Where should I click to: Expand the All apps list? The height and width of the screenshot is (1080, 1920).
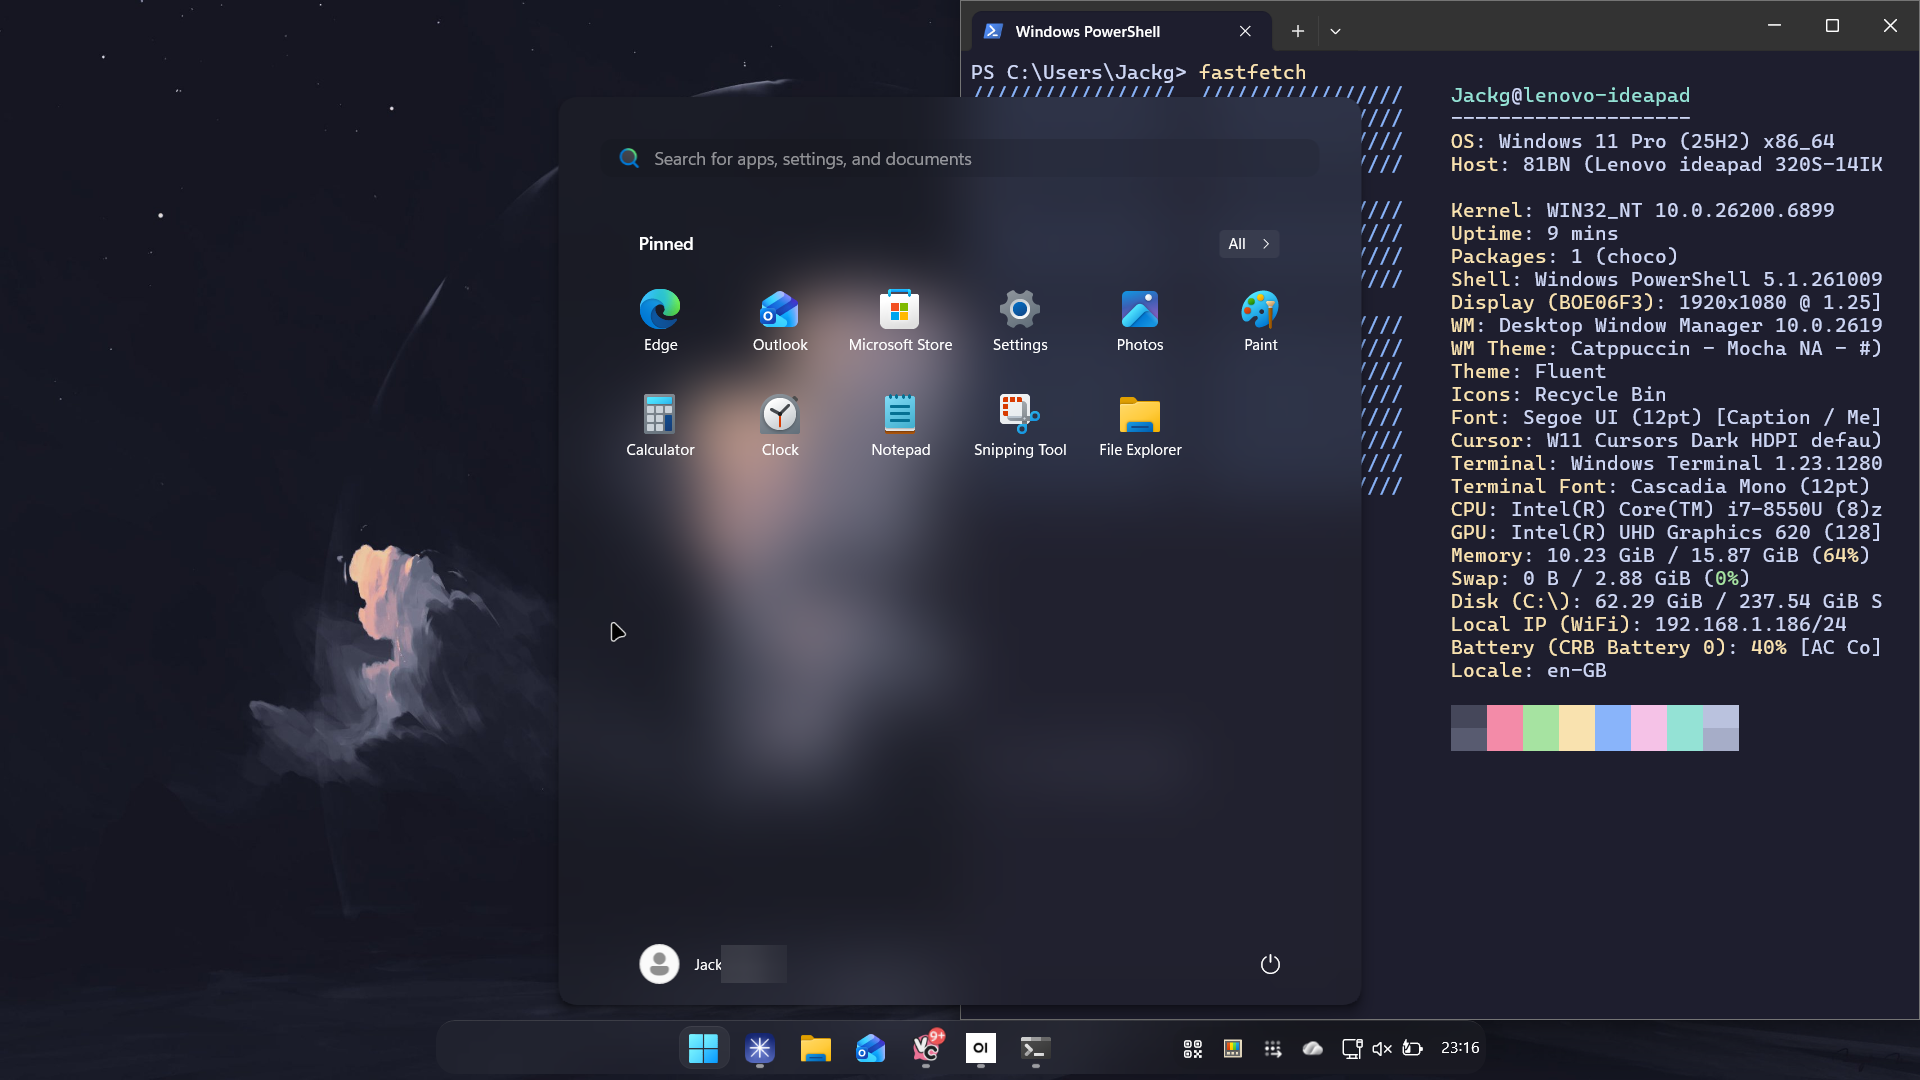[1248, 244]
